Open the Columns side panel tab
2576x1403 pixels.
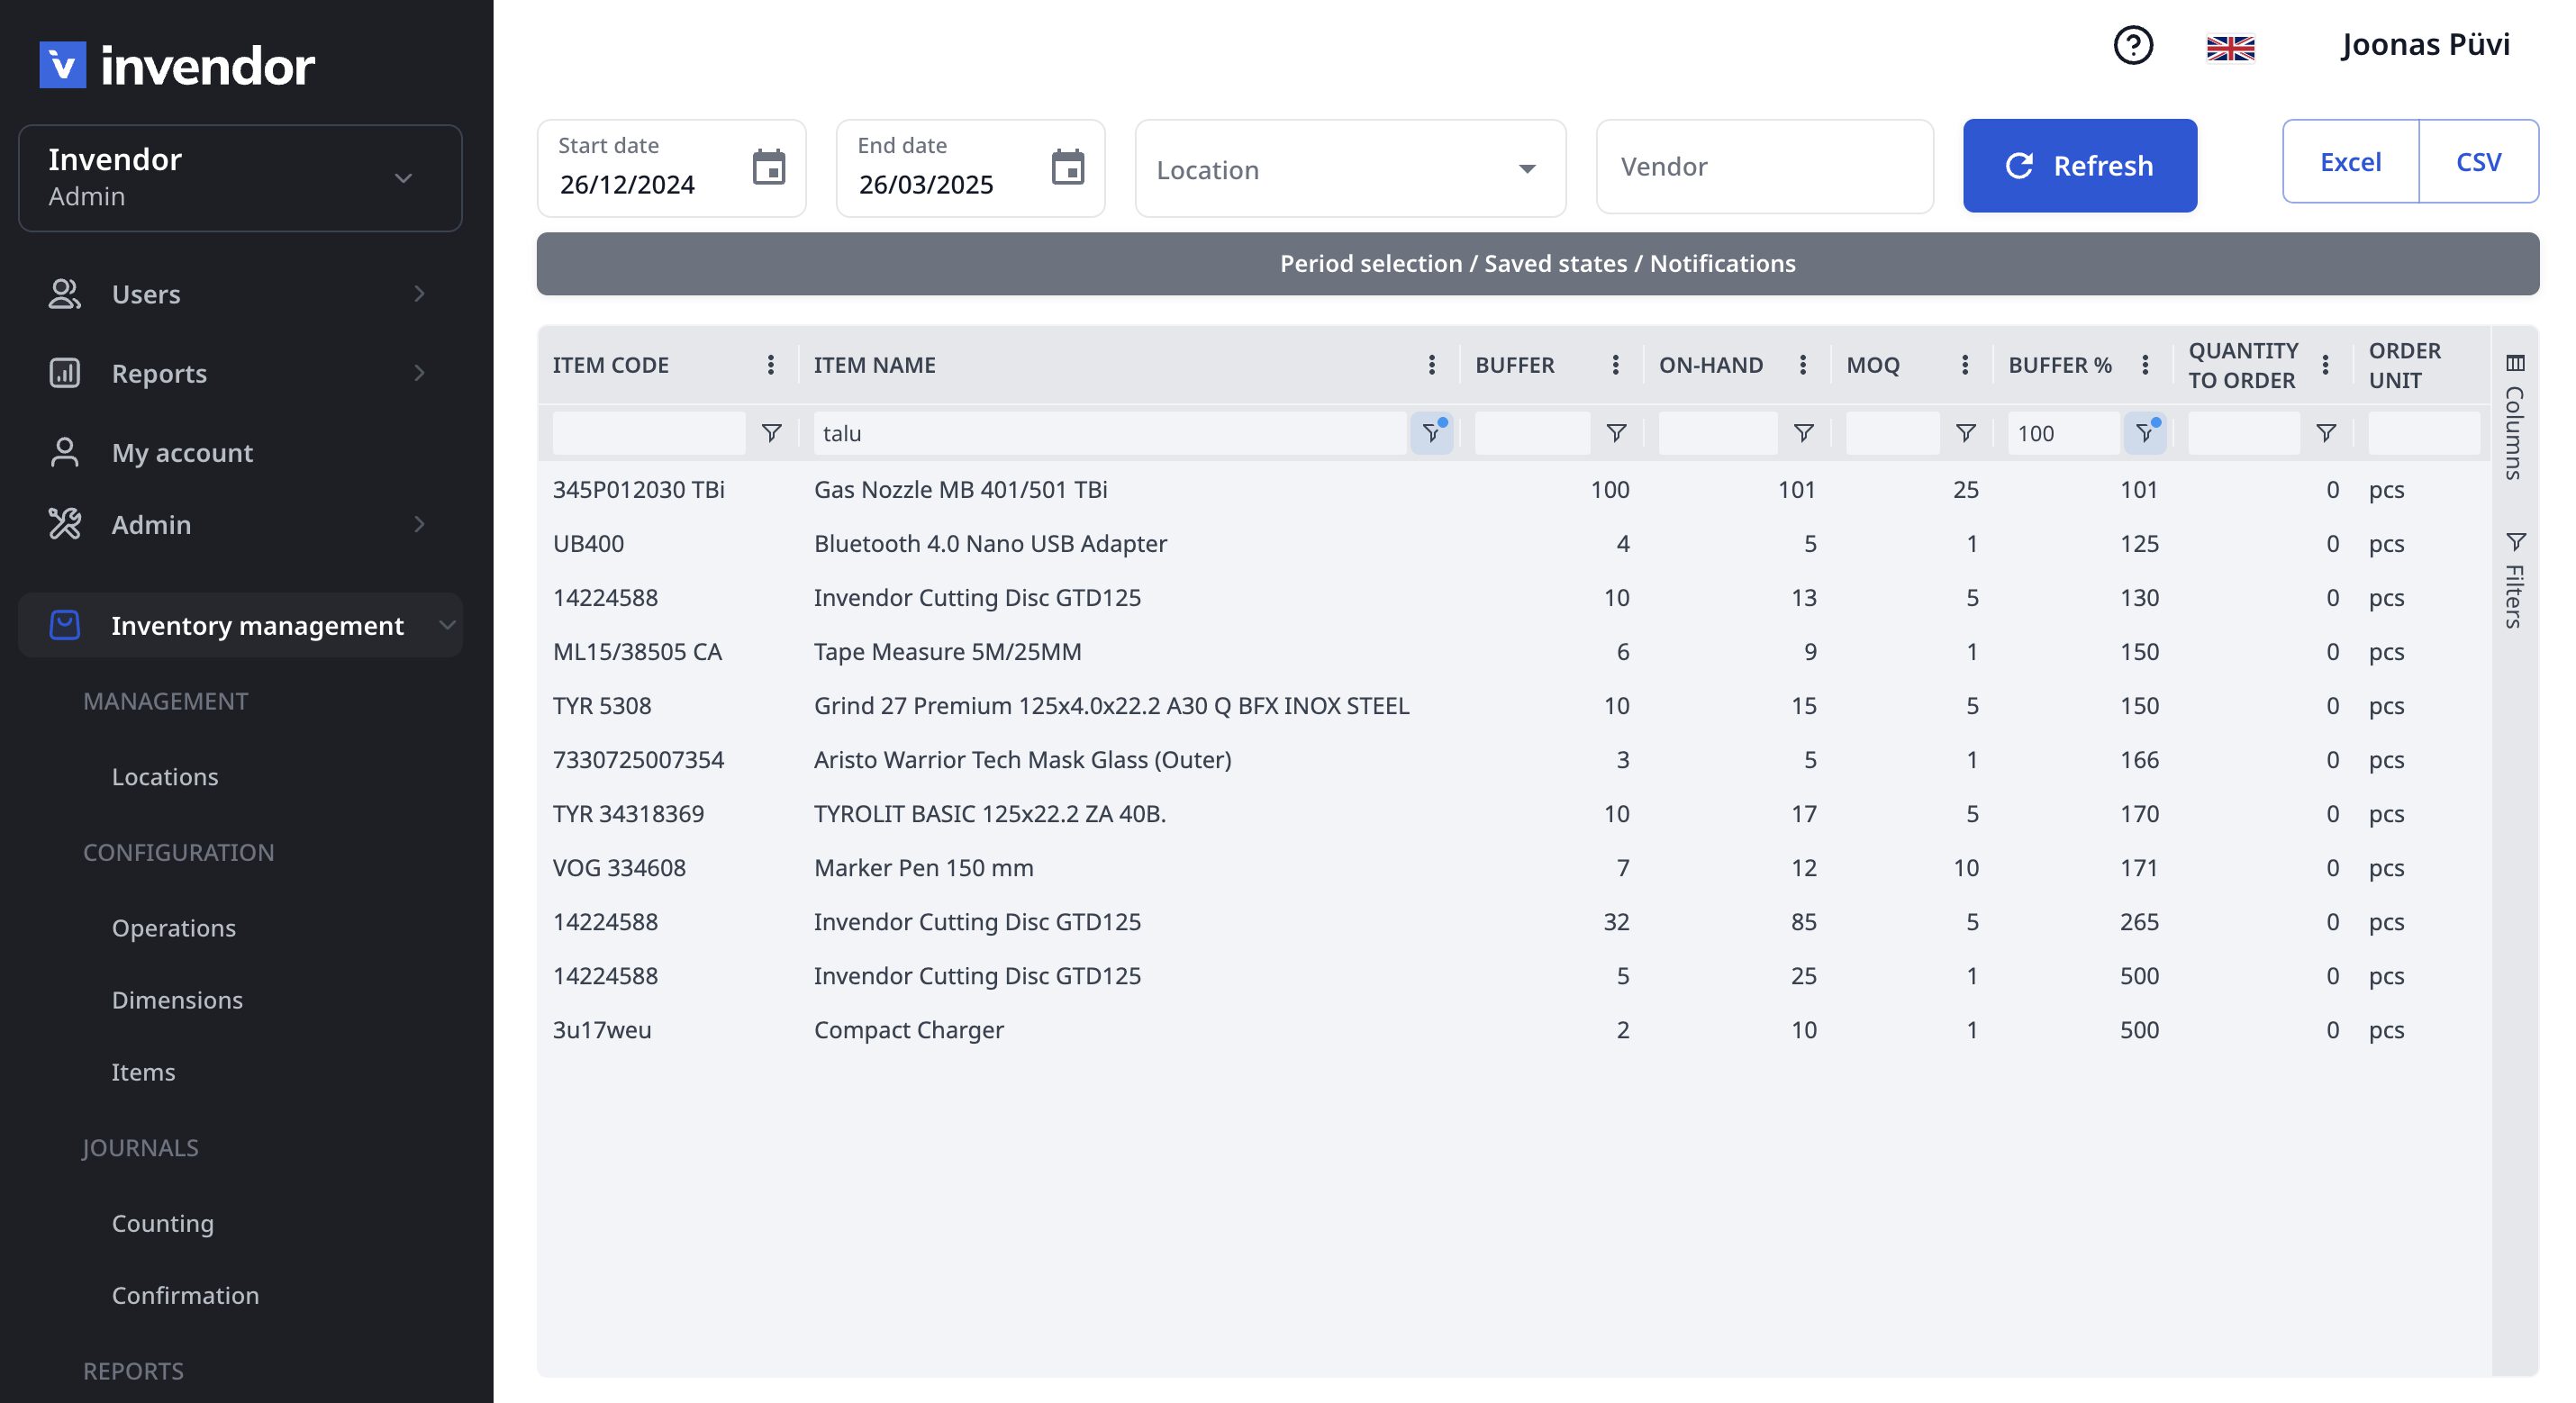tap(2515, 417)
